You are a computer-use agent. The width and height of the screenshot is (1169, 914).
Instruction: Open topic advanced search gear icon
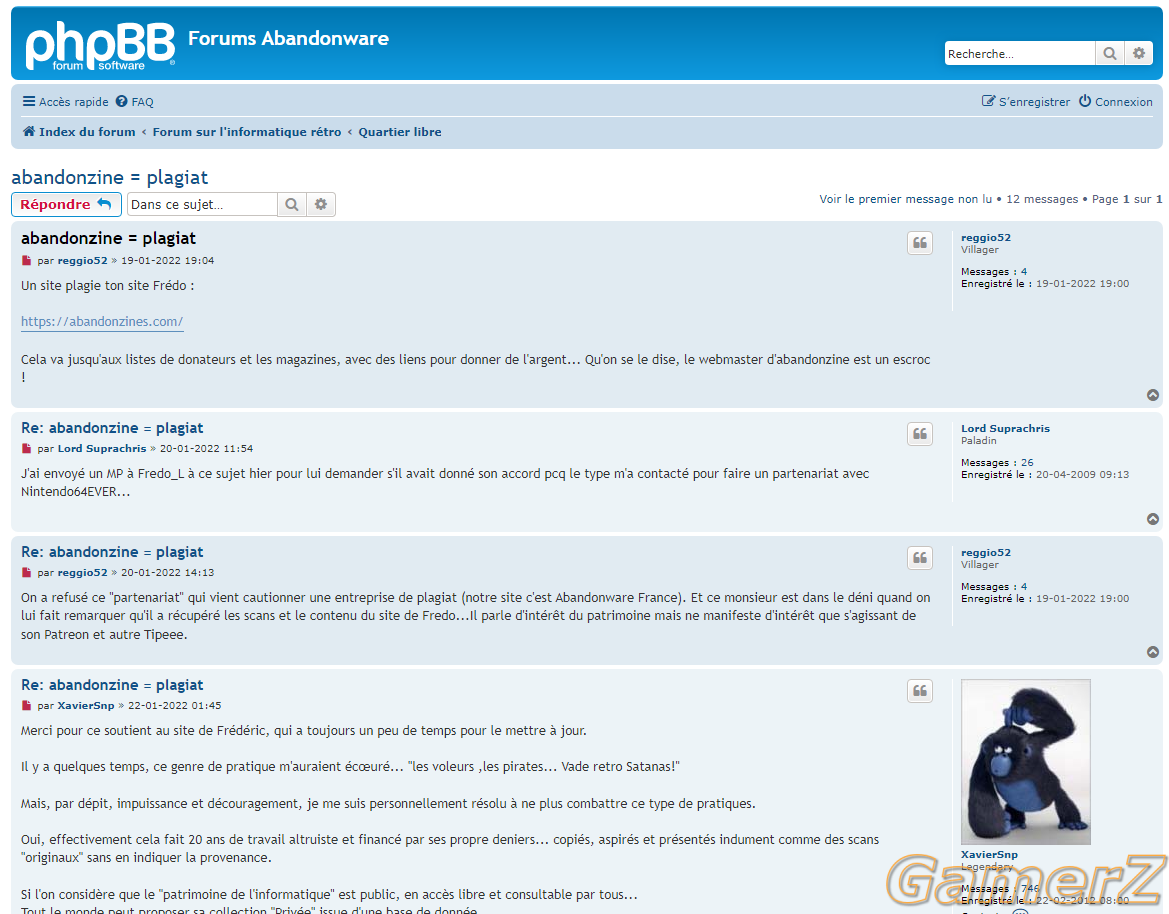321,204
